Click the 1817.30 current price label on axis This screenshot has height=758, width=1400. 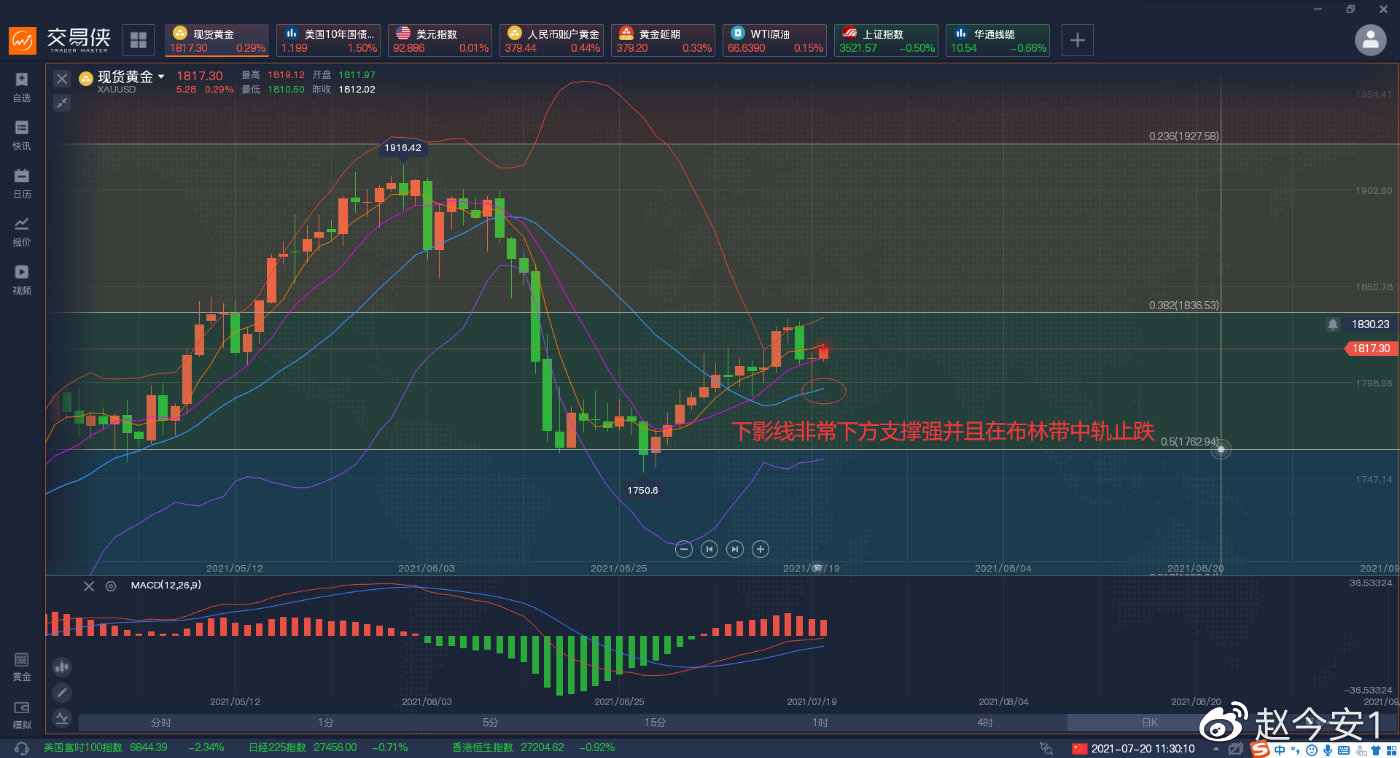1370,348
